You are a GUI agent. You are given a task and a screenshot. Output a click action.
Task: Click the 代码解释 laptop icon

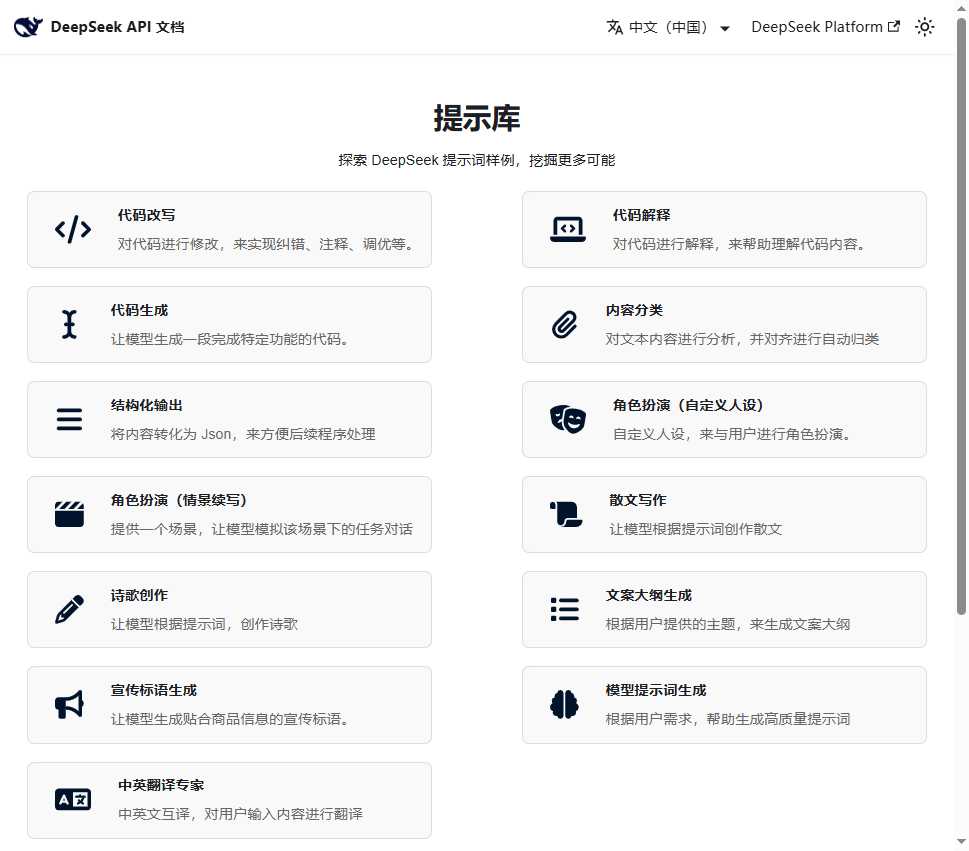pos(566,229)
